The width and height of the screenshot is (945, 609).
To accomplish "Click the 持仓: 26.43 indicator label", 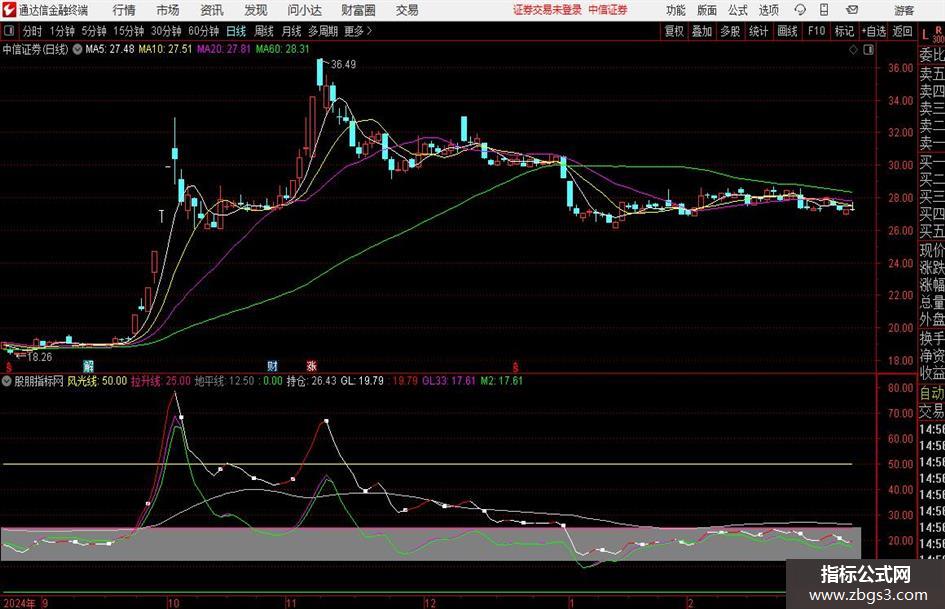I will [x=312, y=381].
